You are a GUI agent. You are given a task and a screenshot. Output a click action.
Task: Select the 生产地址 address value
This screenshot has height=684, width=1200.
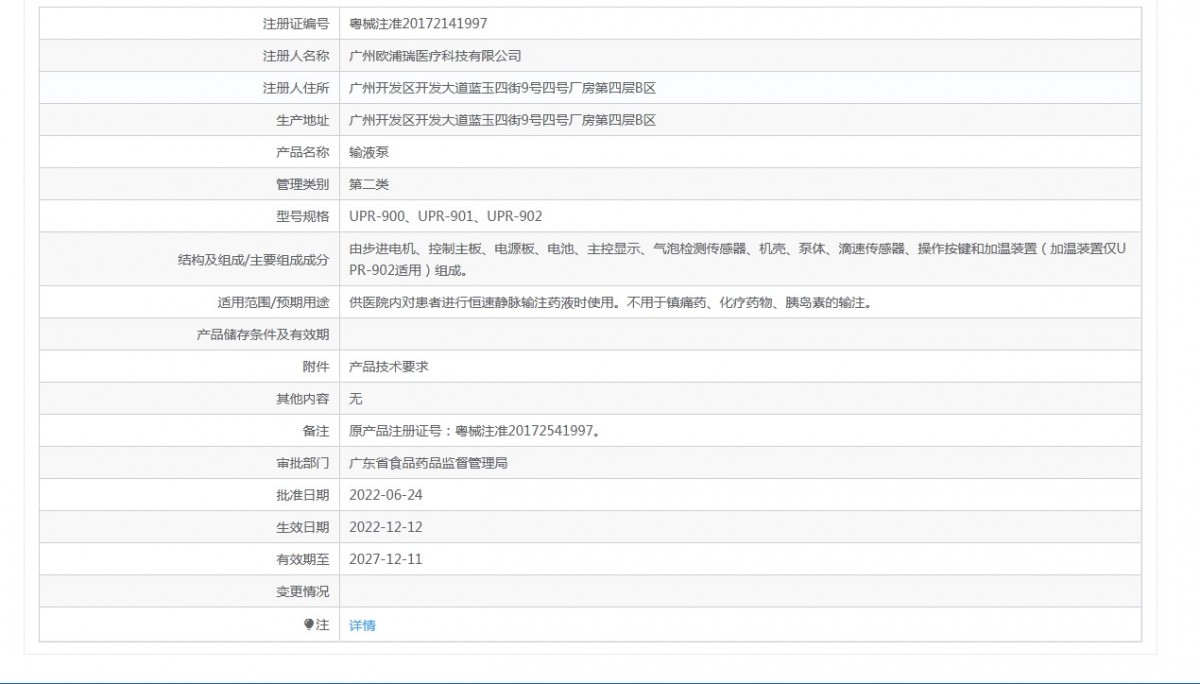click(502, 120)
